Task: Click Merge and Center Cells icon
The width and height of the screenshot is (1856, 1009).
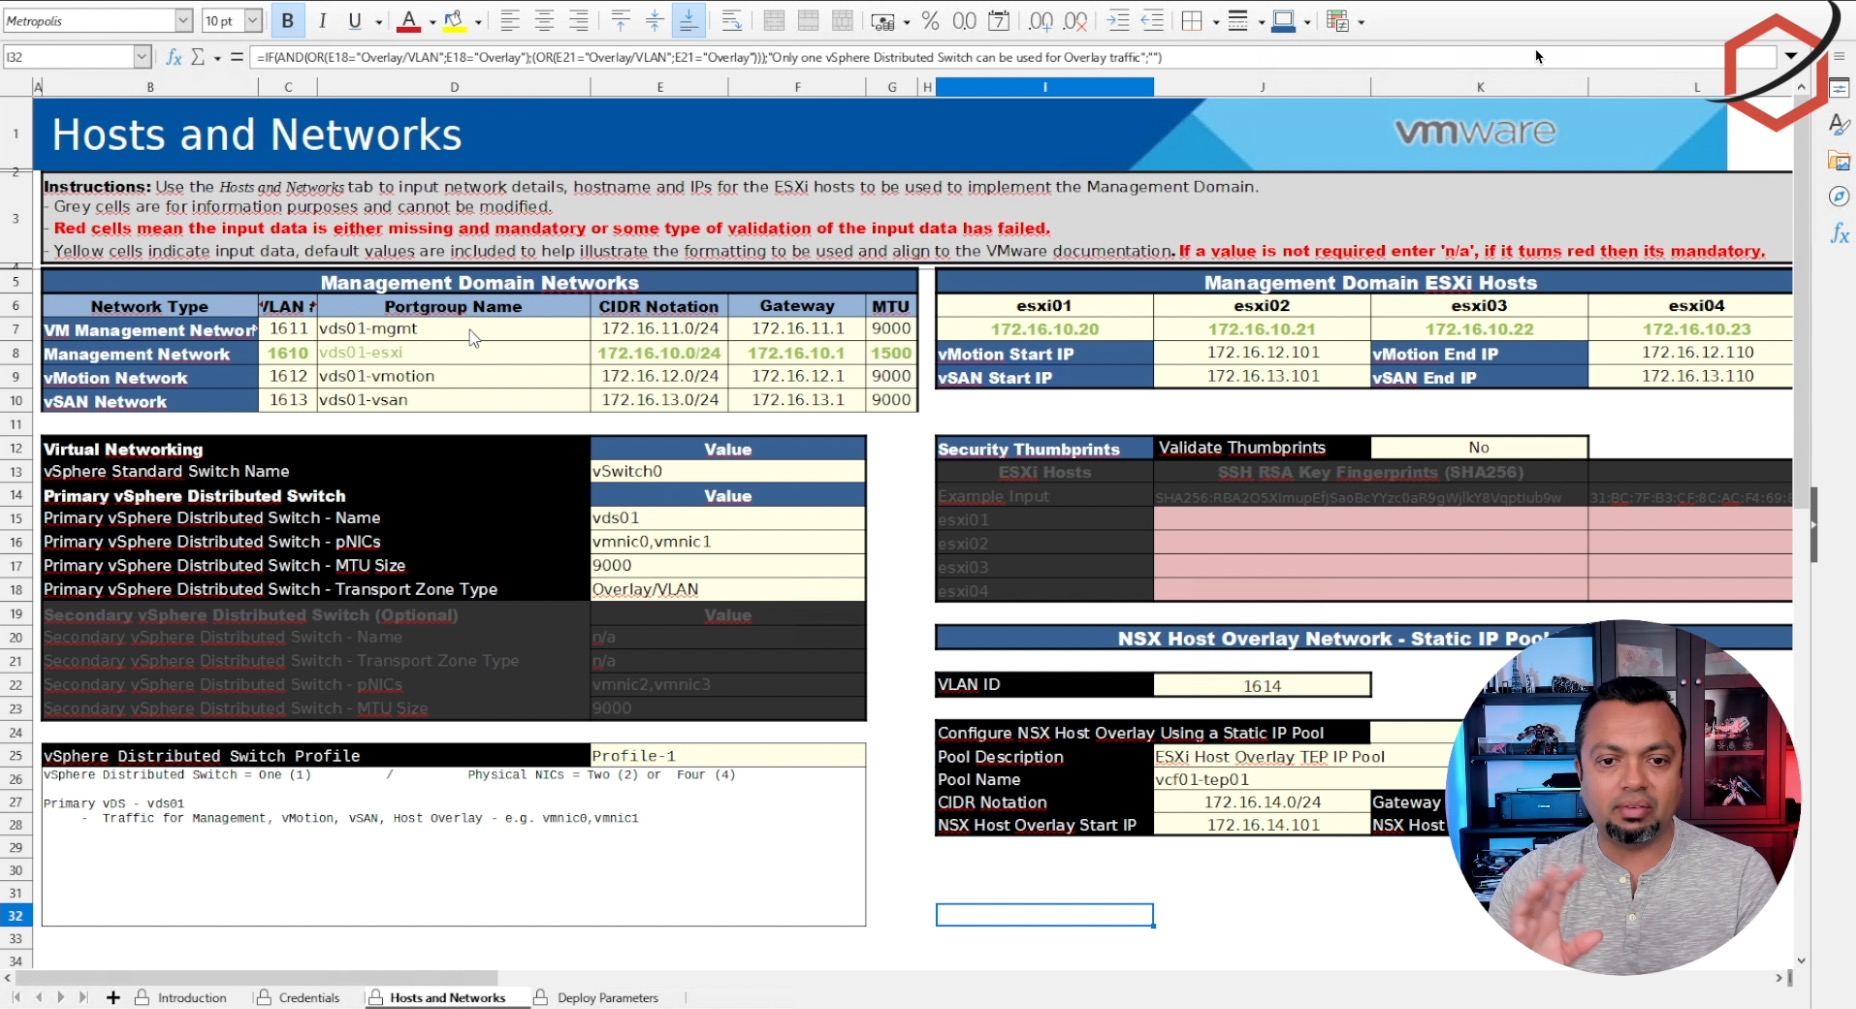Action: click(x=774, y=21)
